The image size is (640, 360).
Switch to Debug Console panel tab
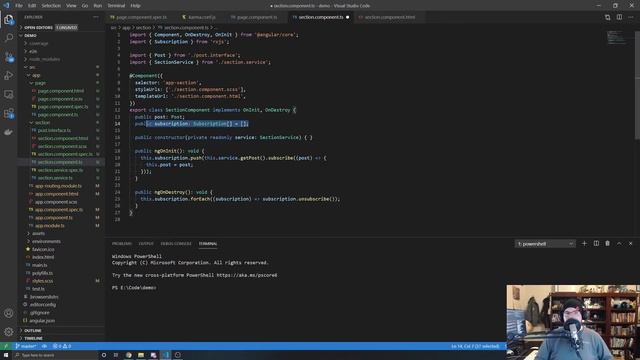[x=176, y=244]
